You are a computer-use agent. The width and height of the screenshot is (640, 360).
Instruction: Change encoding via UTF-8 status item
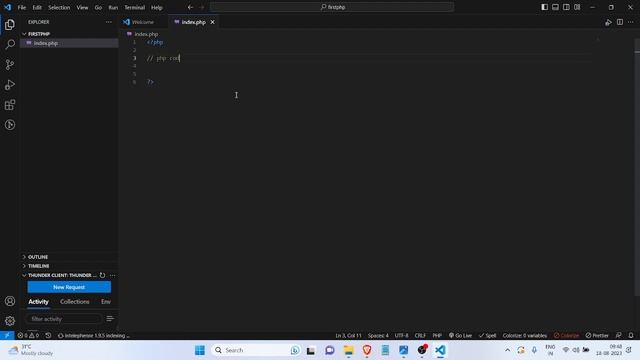coord(401,336)
